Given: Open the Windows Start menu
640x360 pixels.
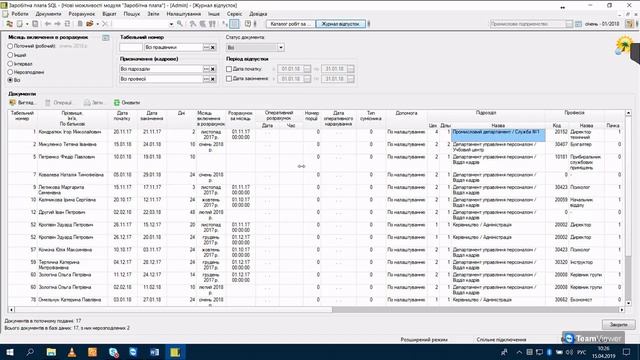Looking at the screenshot, I should coord(10,352).
